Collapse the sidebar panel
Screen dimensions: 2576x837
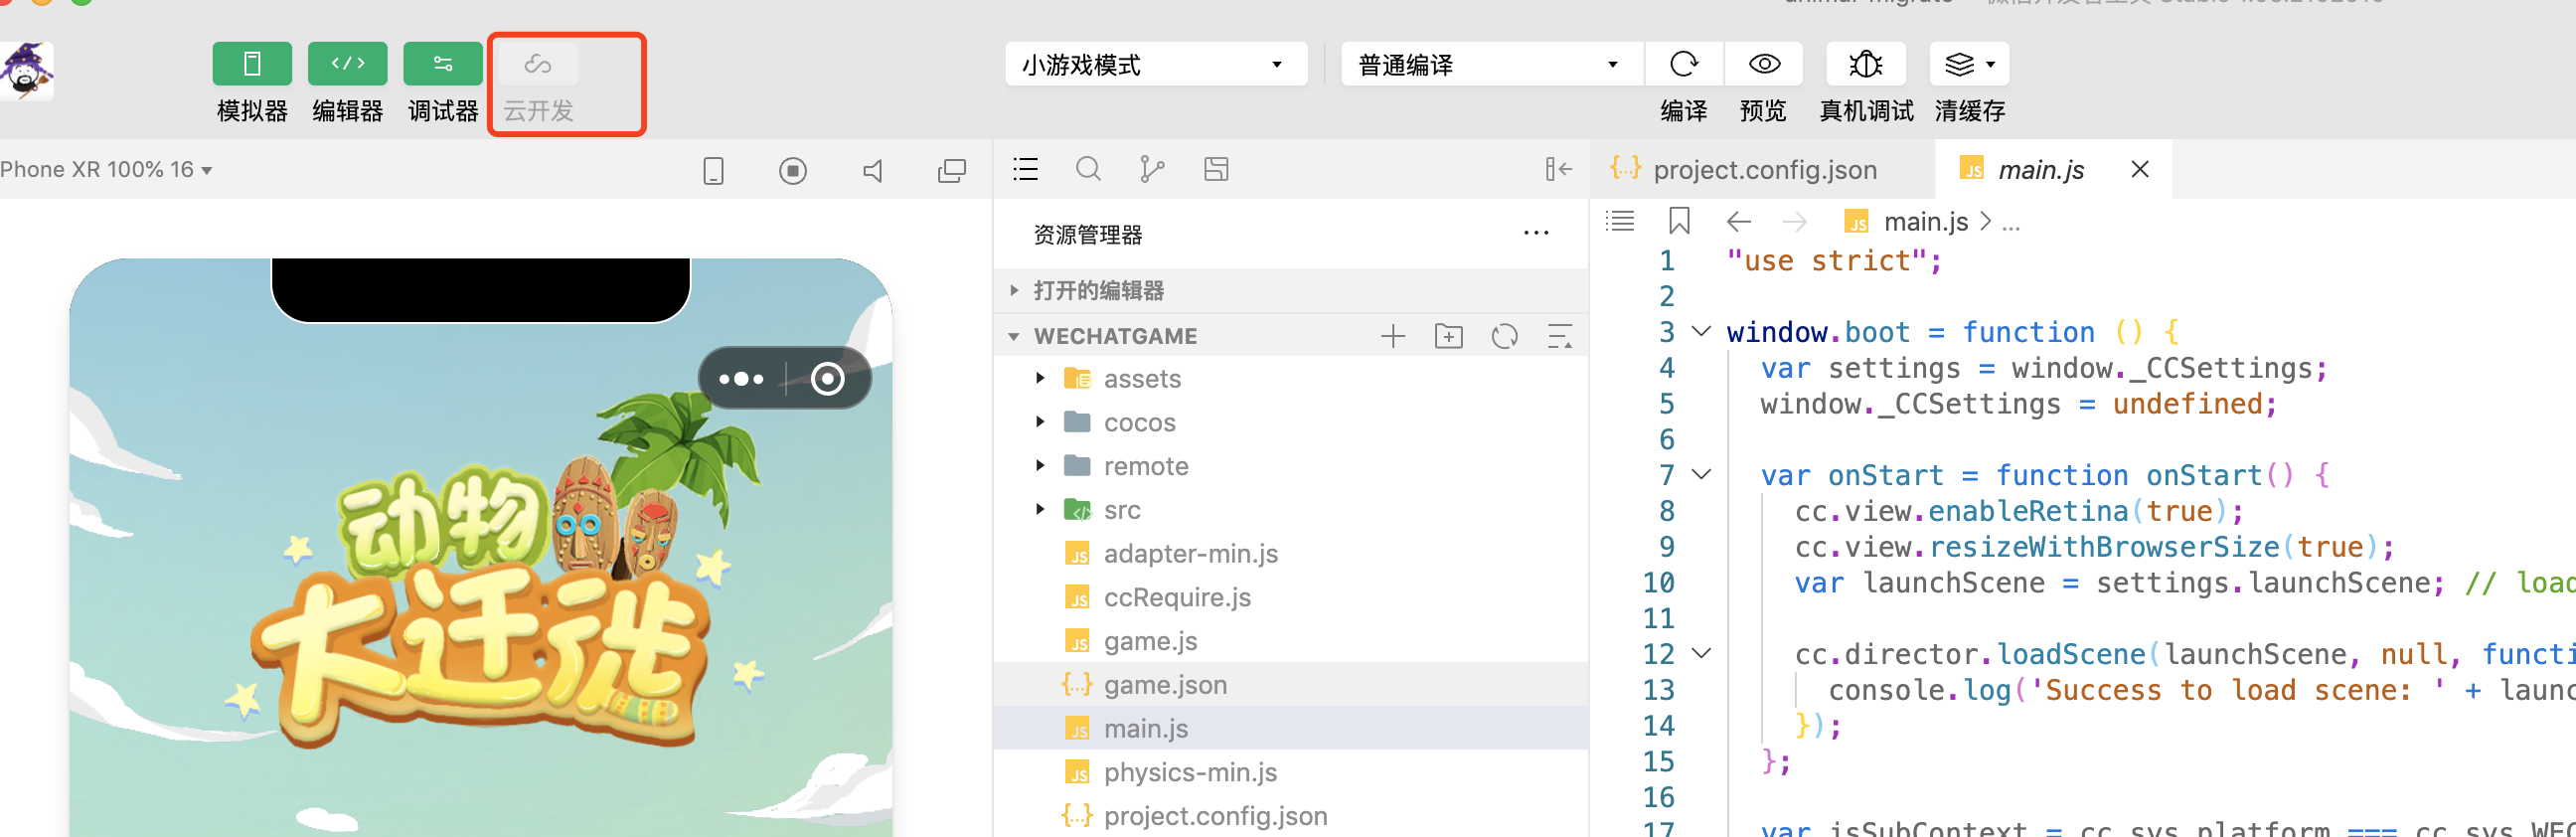point(1558,169)
